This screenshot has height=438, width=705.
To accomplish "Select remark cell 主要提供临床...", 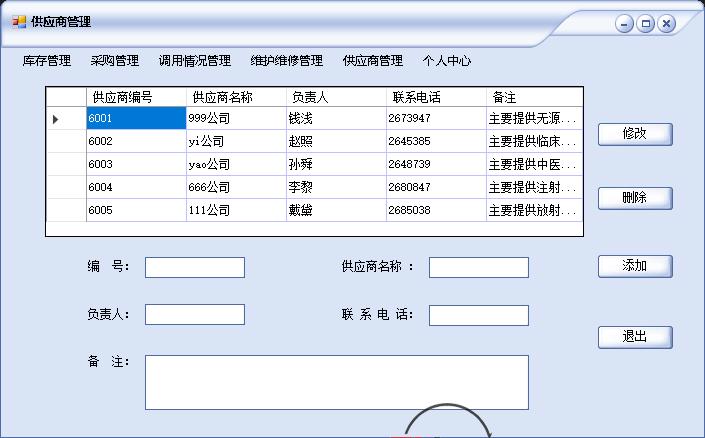I will pyautogui.click(x=535, y=141).
